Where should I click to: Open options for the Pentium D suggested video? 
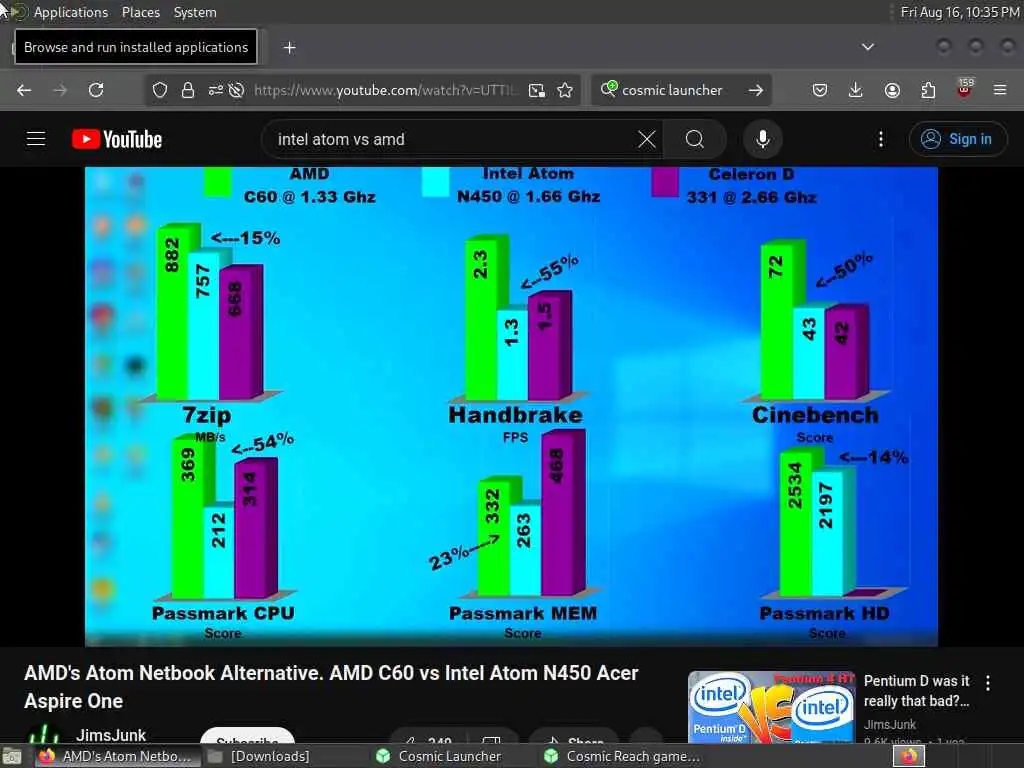[988, 683]
